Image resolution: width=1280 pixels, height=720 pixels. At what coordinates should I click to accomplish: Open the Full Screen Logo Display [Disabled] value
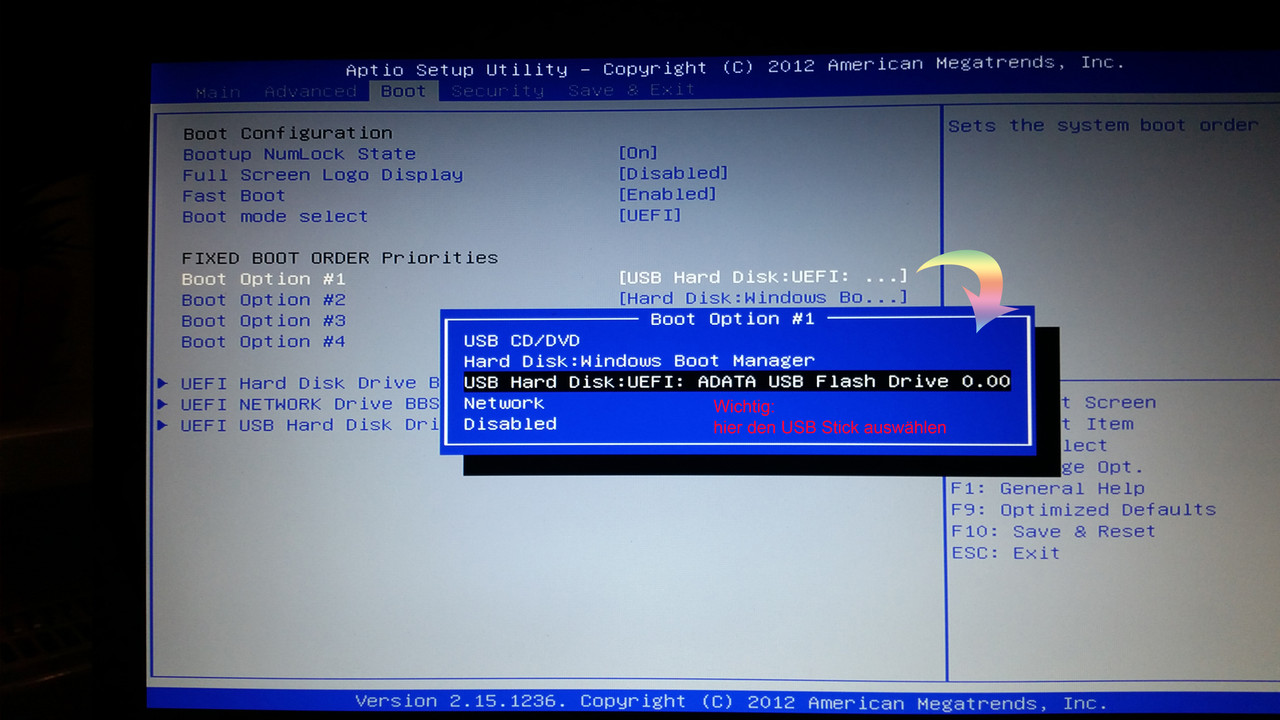pos(673,174)
